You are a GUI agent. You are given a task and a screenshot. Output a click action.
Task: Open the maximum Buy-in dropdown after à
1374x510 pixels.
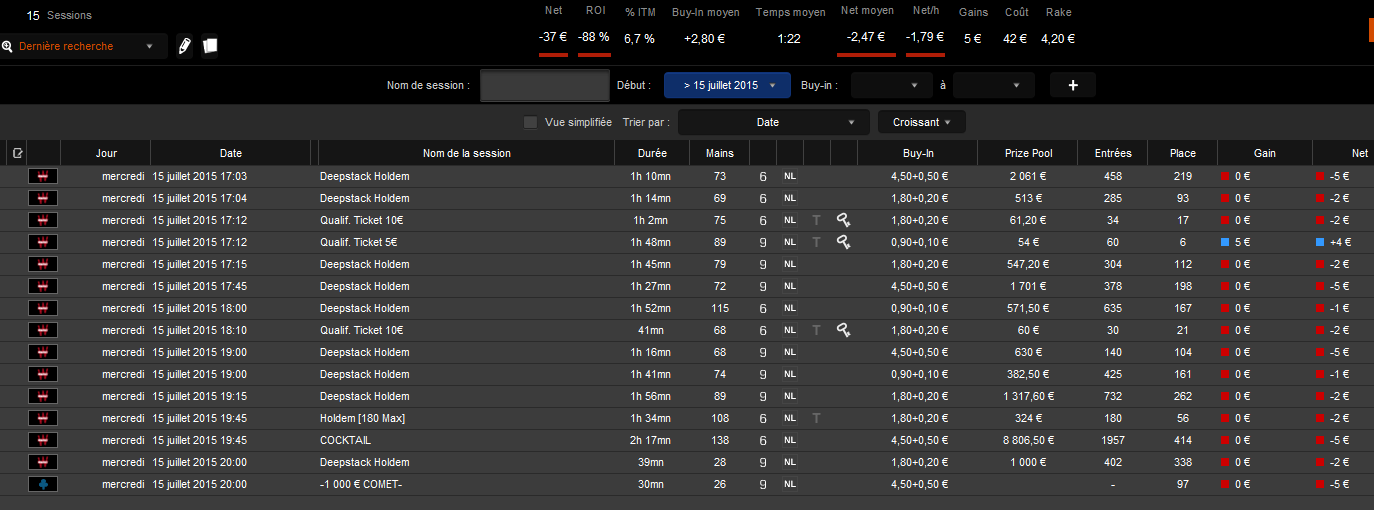pyautogui.click(x=994, y=85)
